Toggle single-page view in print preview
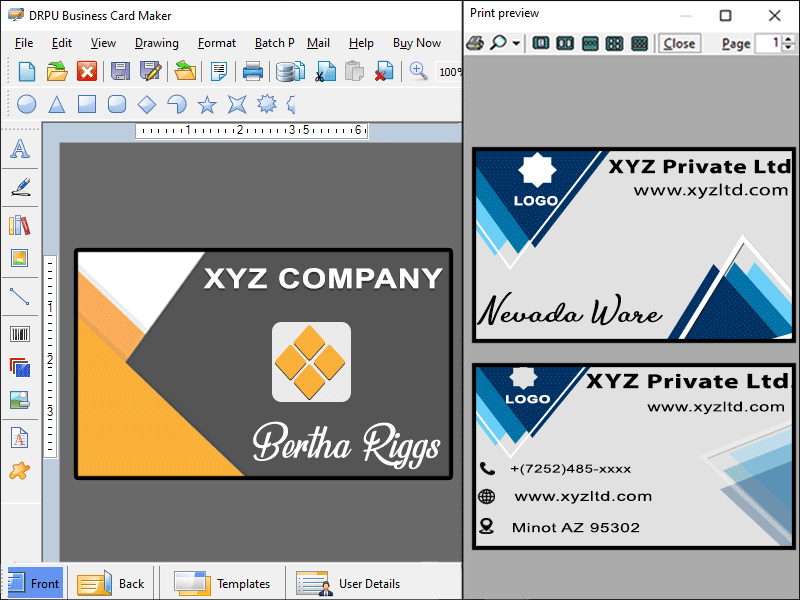Image resolution: width=800 pixels, height=600 pixels. (x=539, y=44)
